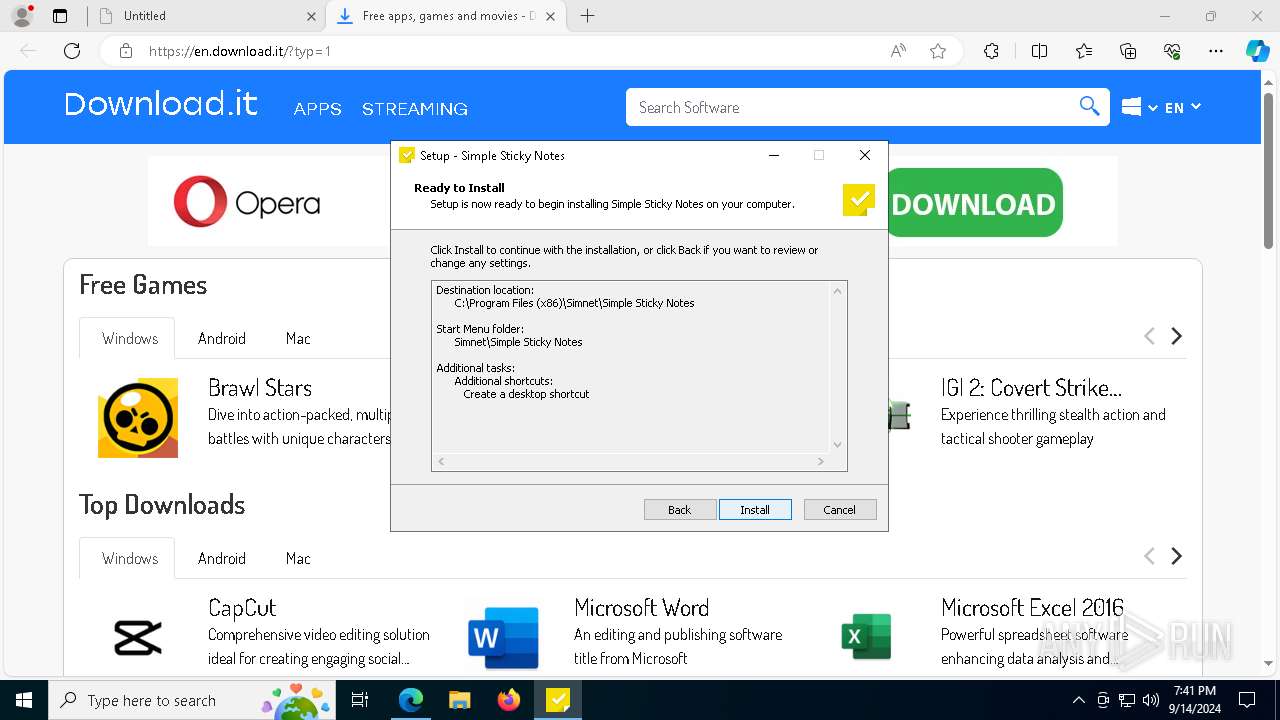Open the Settings and more ellipsis menu

[1216, 51]
